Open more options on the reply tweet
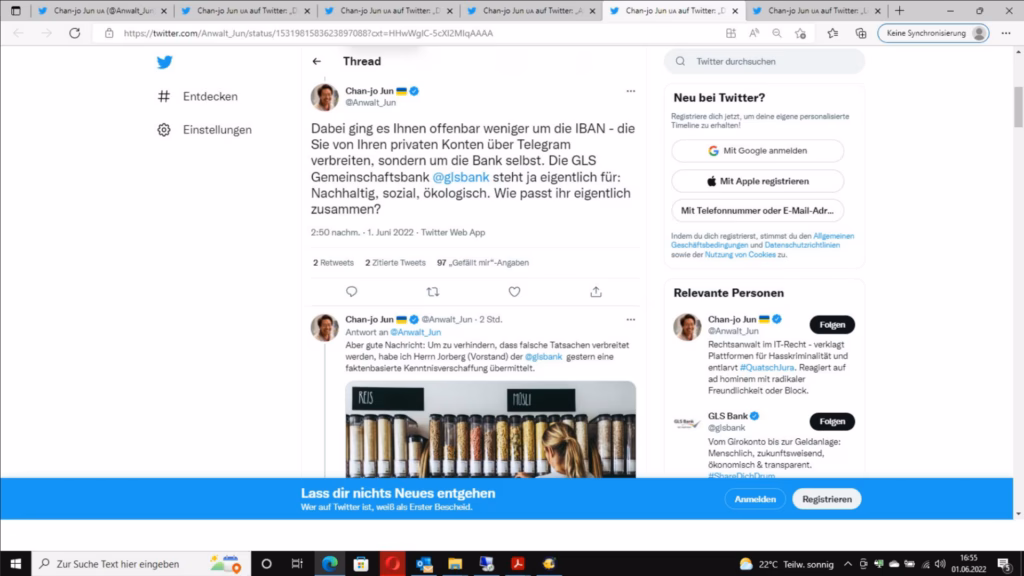The image size is (1024, 576). tap(630, 319)
